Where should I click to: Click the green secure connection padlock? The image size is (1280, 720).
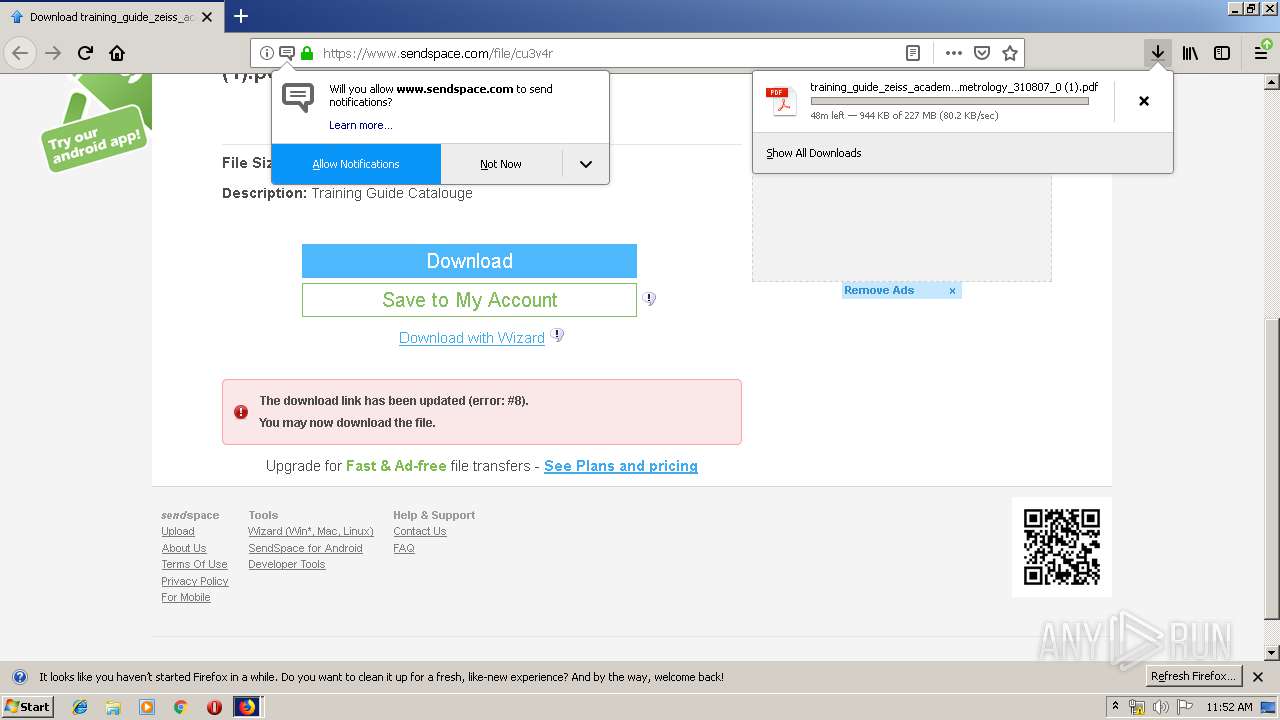coord(307,53)
